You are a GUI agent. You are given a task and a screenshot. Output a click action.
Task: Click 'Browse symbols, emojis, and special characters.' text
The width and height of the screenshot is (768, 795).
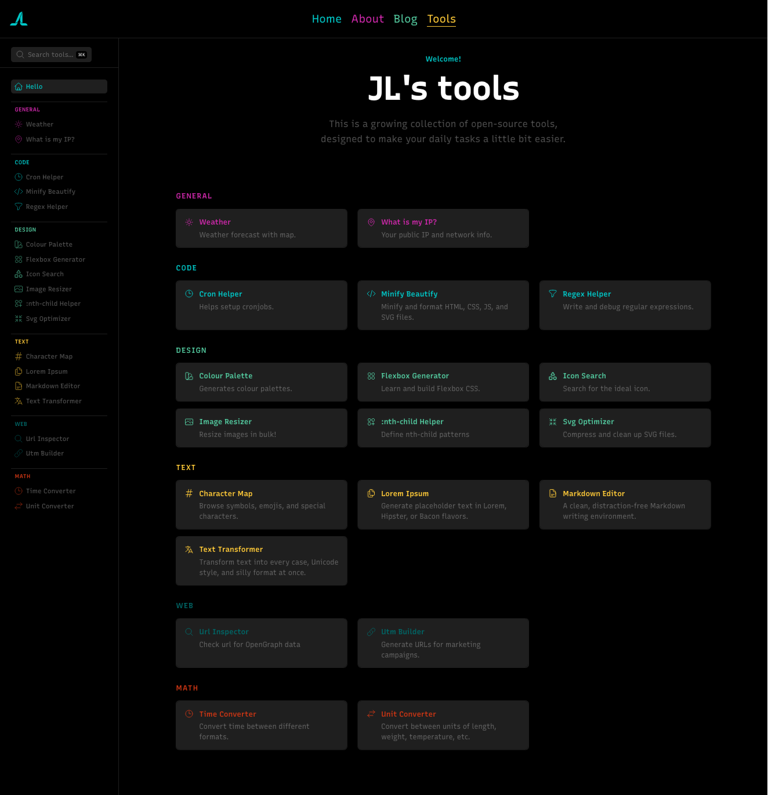pyautogui.click(x=262, y=511)
